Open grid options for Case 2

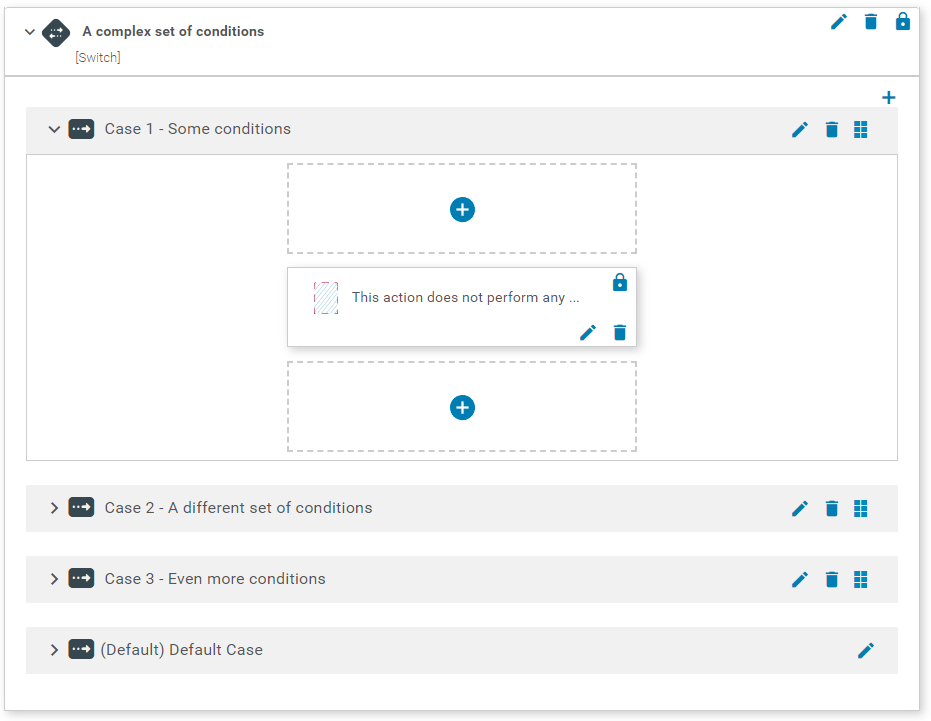(x=861, y=509)
